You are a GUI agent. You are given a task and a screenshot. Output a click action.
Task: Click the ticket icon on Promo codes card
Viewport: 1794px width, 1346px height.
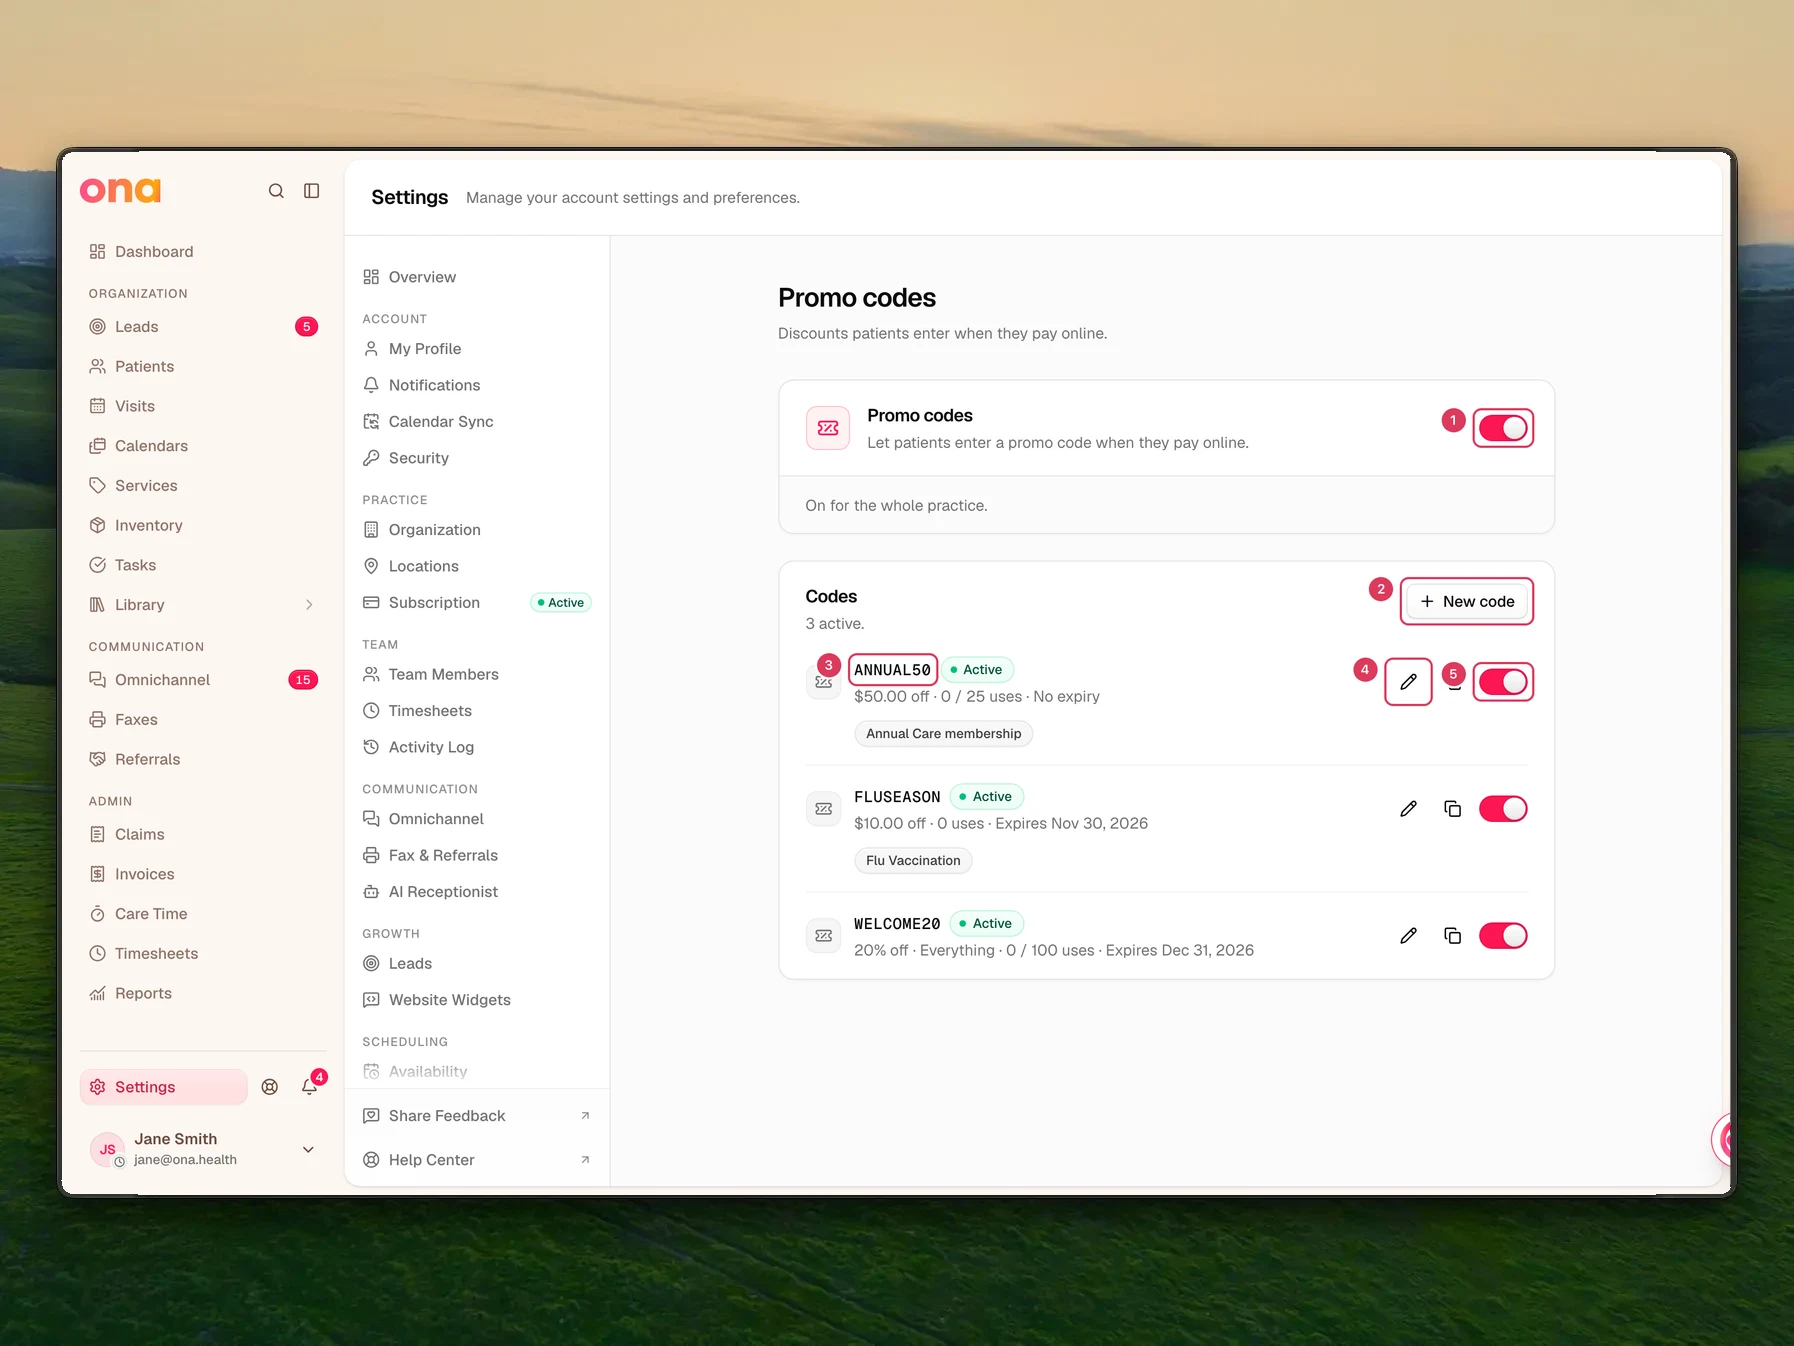click(828, 428)
